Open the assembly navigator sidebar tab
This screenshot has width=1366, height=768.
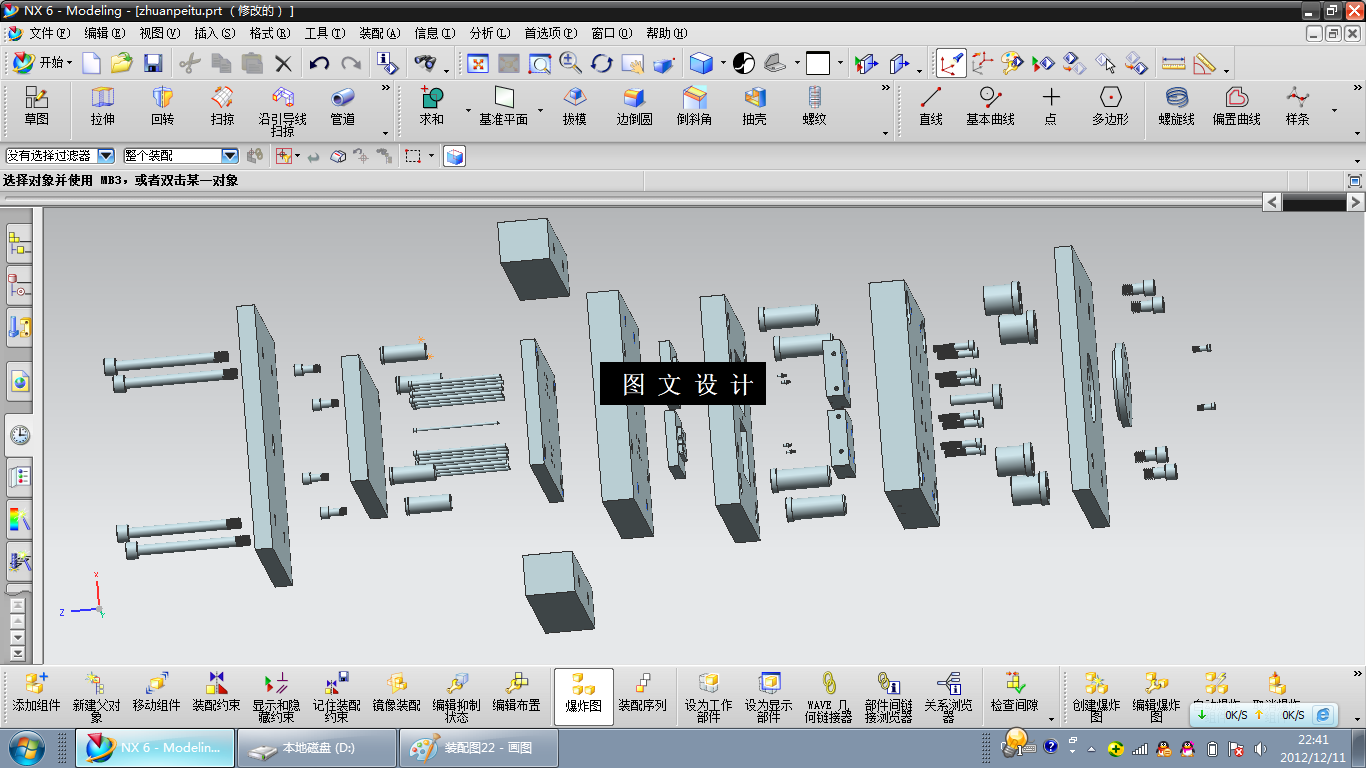pos(19,242)
